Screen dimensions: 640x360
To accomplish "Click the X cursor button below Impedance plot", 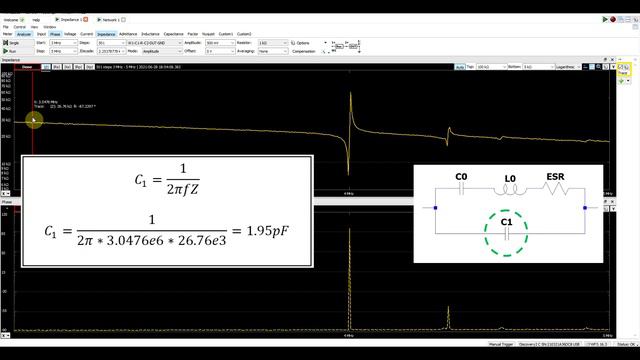I will point(5,193).
